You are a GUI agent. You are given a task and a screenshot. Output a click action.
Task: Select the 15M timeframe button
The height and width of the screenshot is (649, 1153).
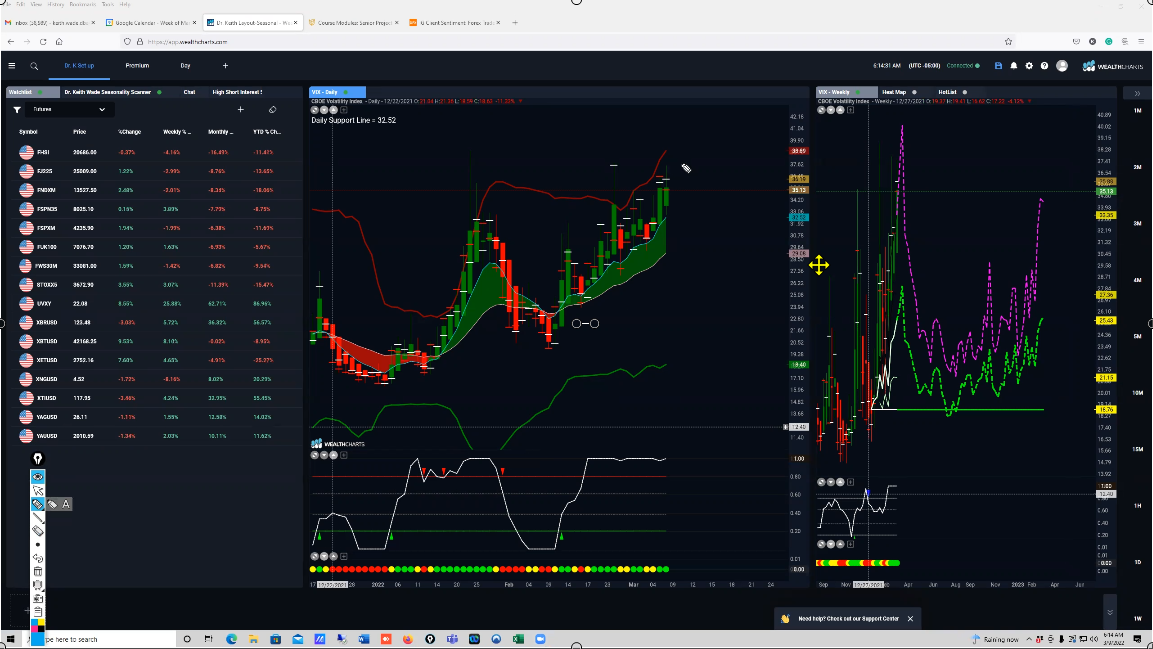click(1138, 449)
